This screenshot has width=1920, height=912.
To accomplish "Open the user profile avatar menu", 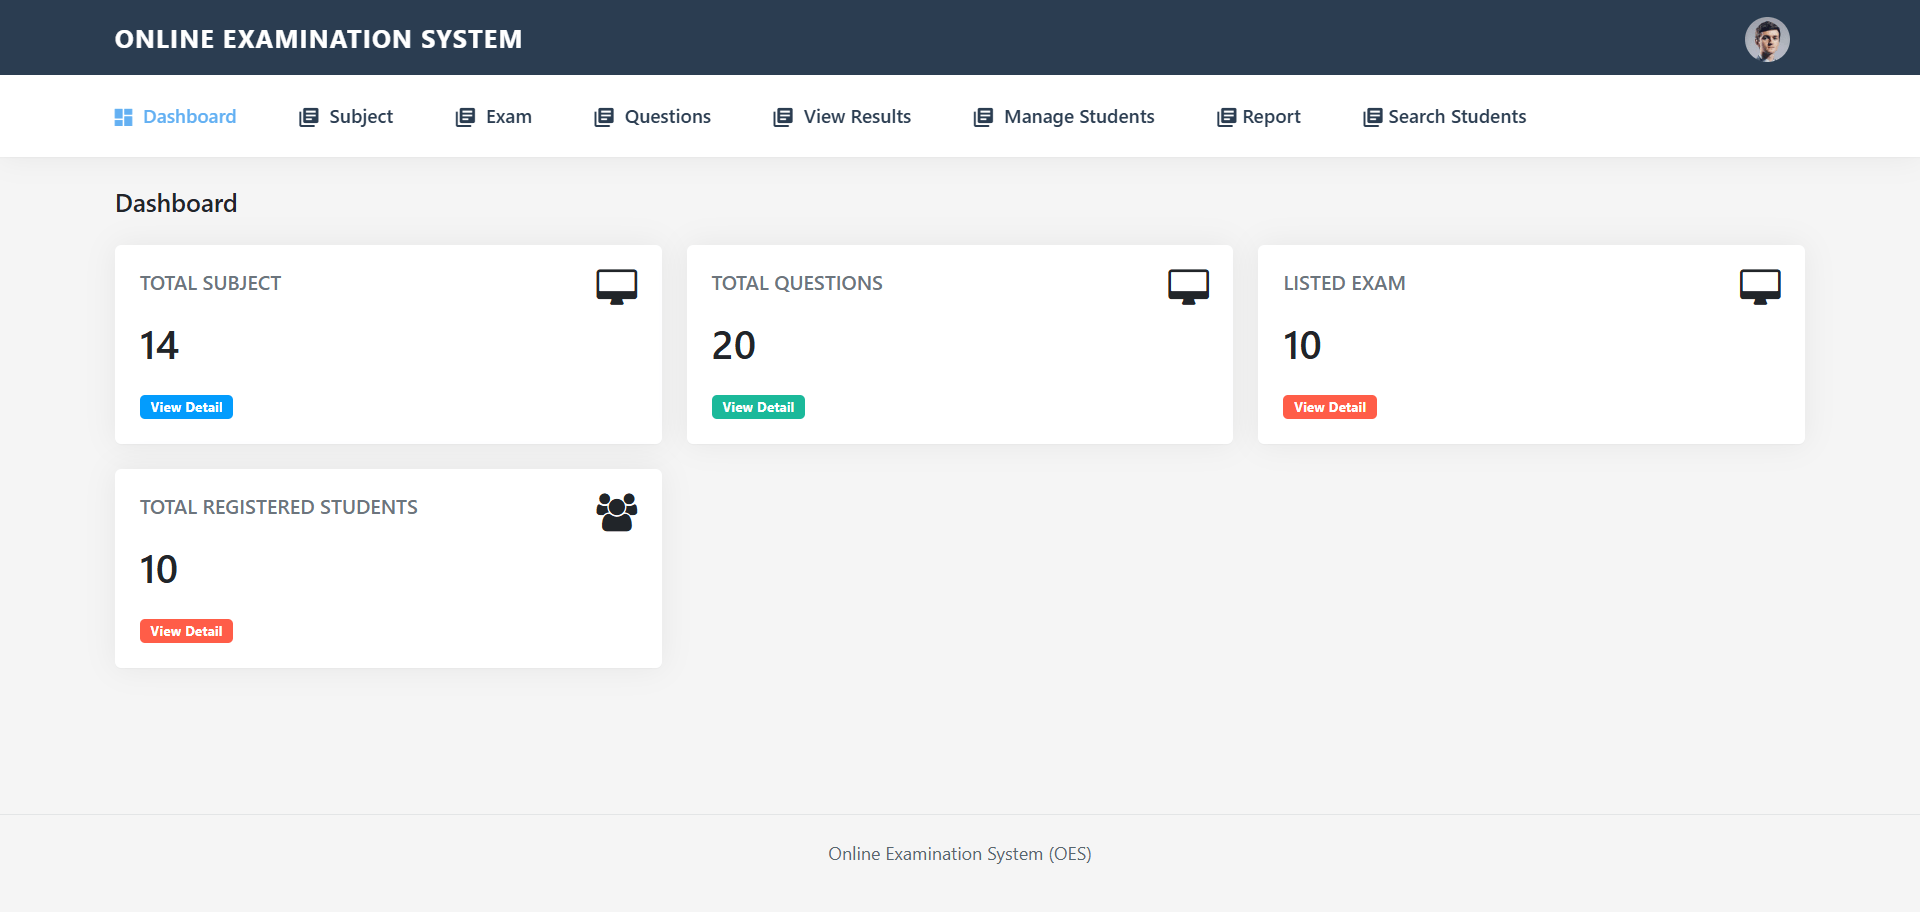I will [1767, 39].
